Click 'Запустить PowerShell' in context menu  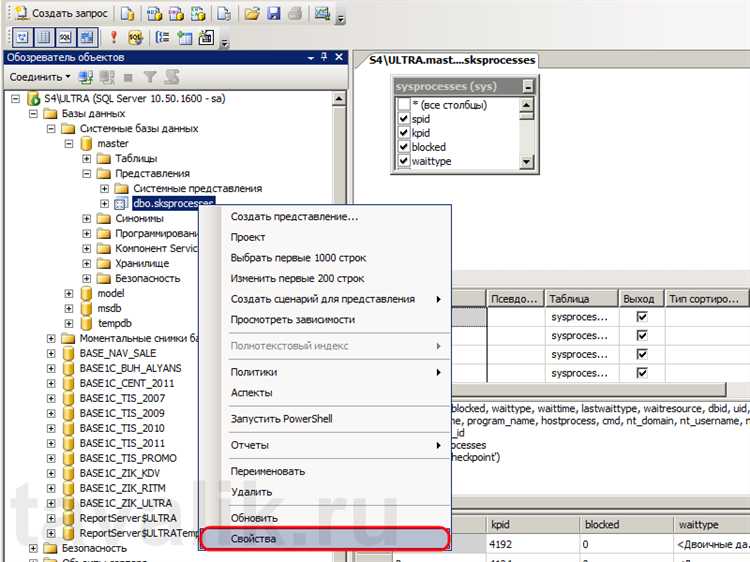[281, 419]
